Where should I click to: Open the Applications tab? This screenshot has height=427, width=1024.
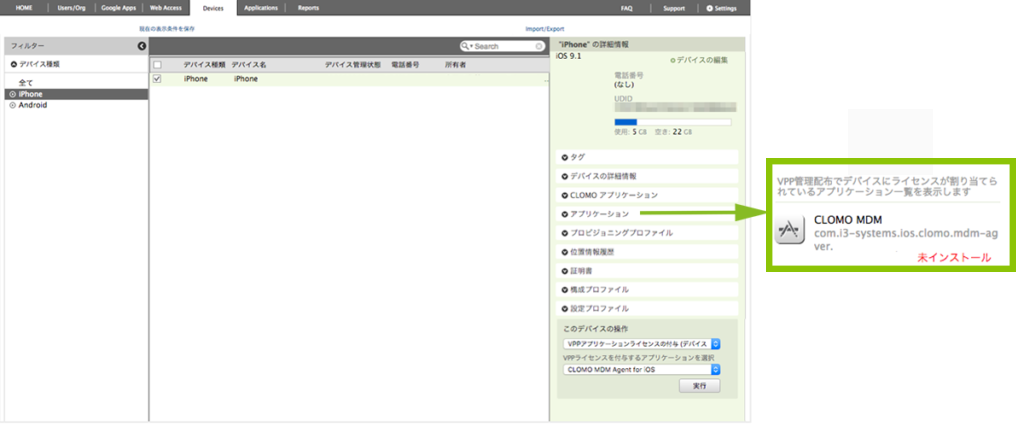pos(261,8)
